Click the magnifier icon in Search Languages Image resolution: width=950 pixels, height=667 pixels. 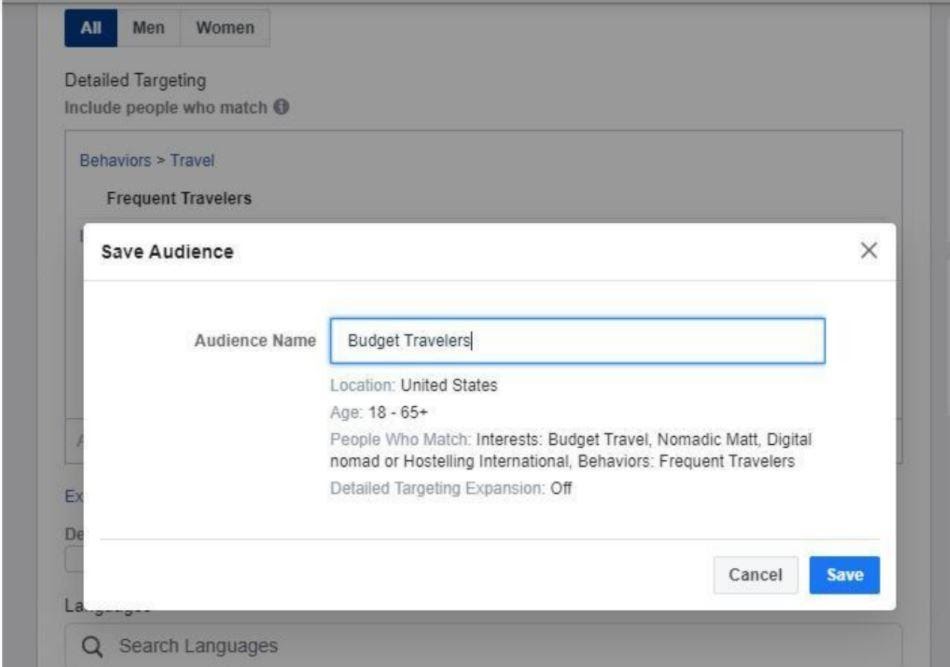92,647
